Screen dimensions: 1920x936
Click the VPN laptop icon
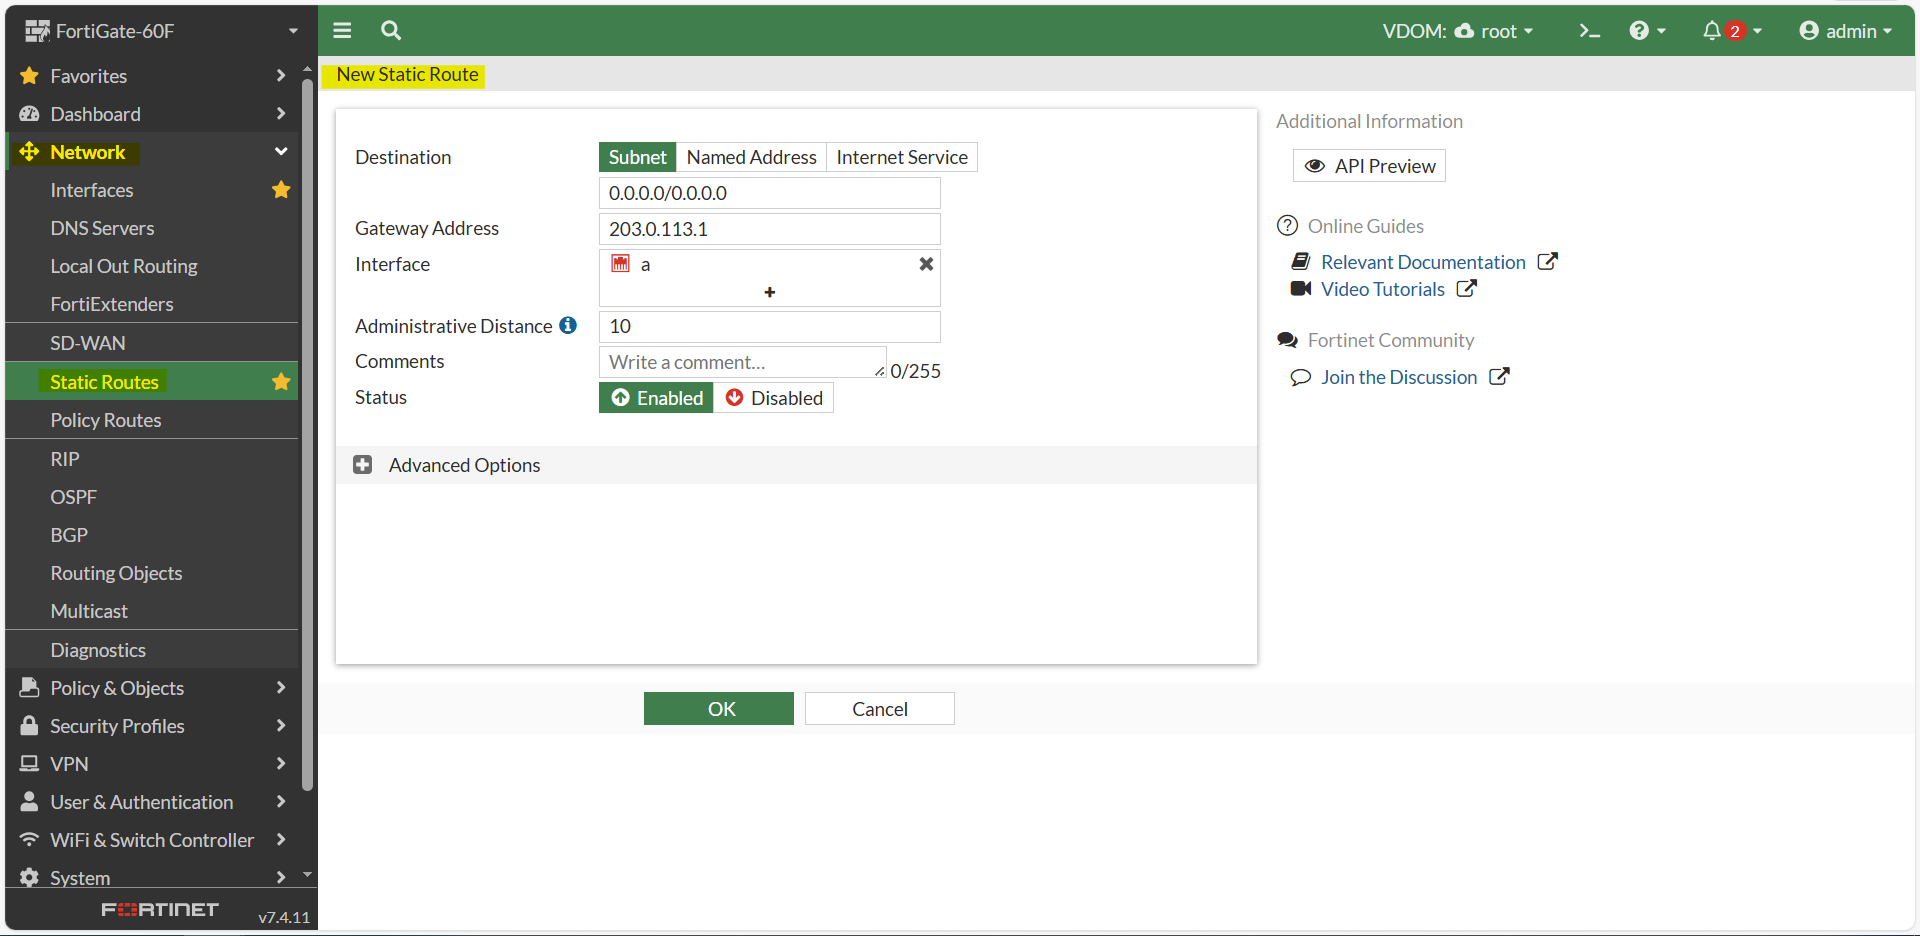point(29,763)
